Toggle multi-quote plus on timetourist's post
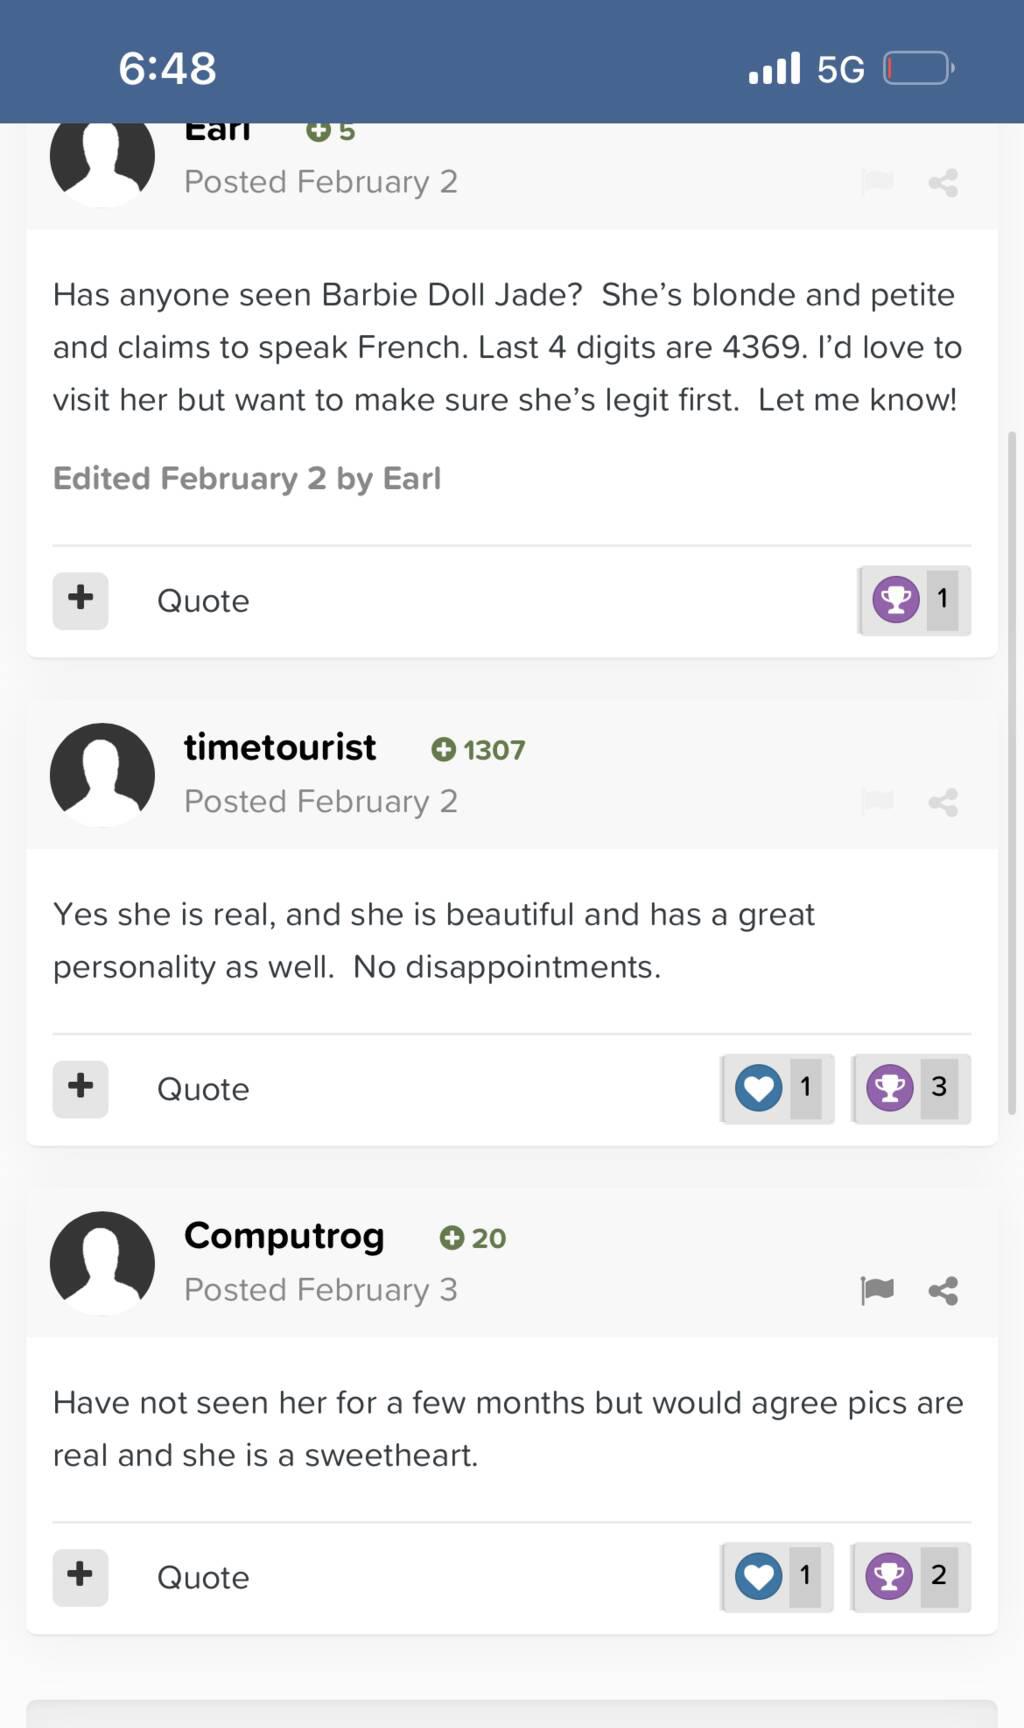Viewport: 1024px width, 1728px height. (80, 1088)
